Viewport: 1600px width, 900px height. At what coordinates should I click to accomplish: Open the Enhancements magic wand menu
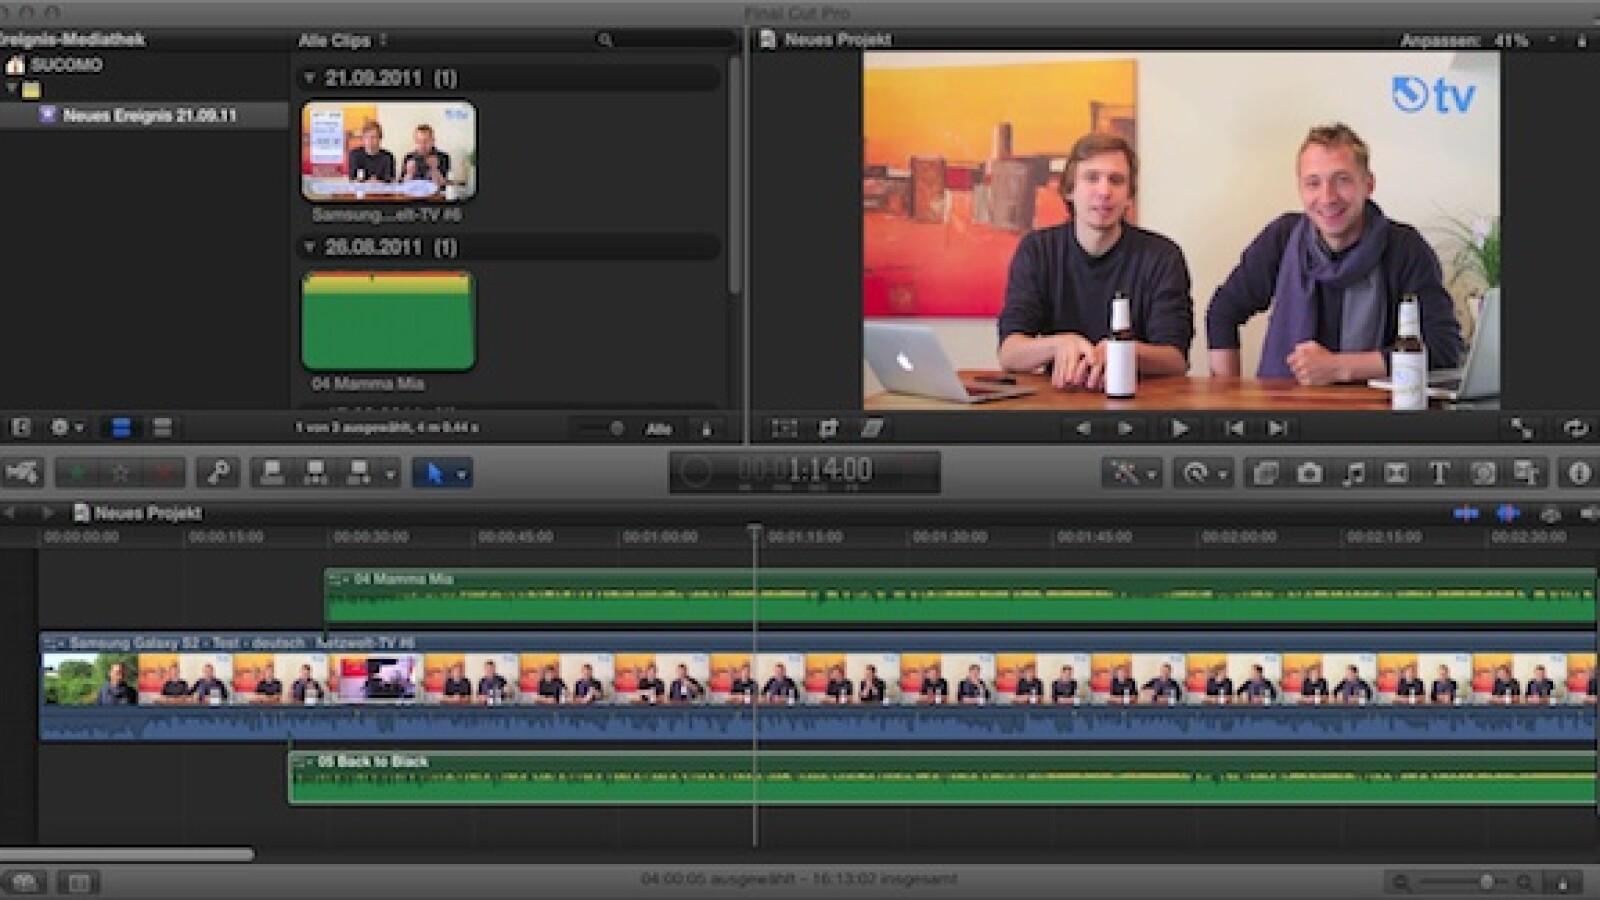(1127, 473)
